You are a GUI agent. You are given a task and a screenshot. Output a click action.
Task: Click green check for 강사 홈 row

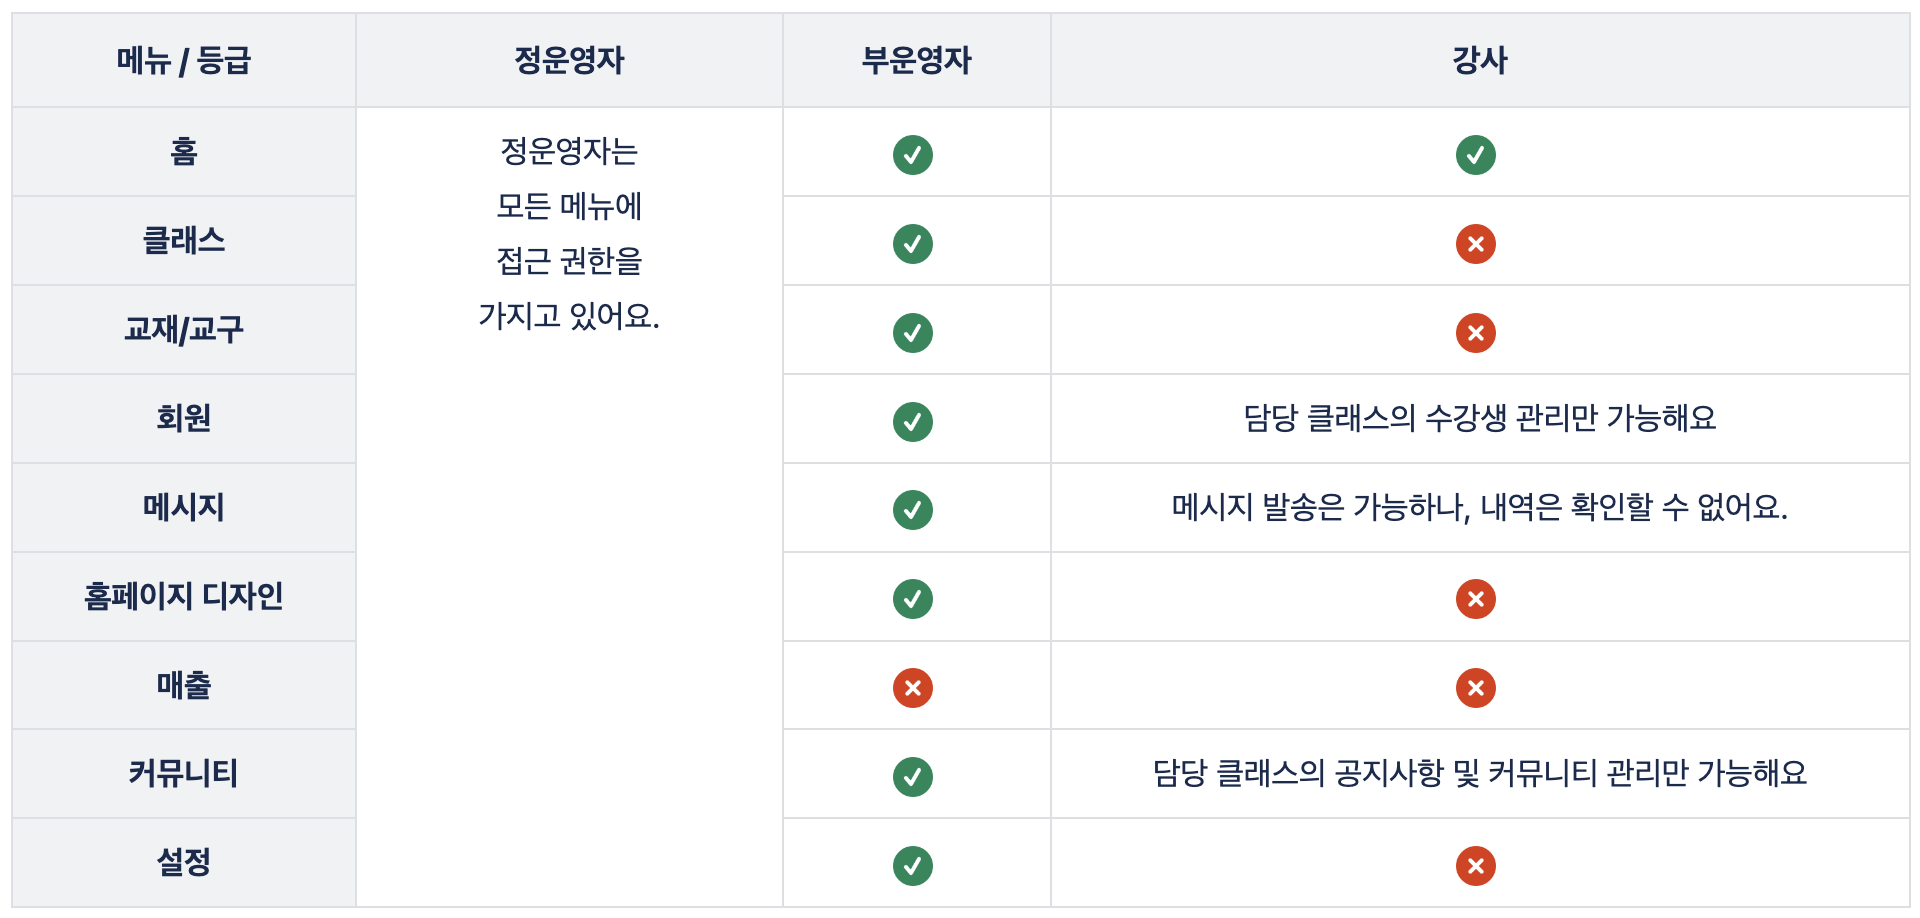1475,155
